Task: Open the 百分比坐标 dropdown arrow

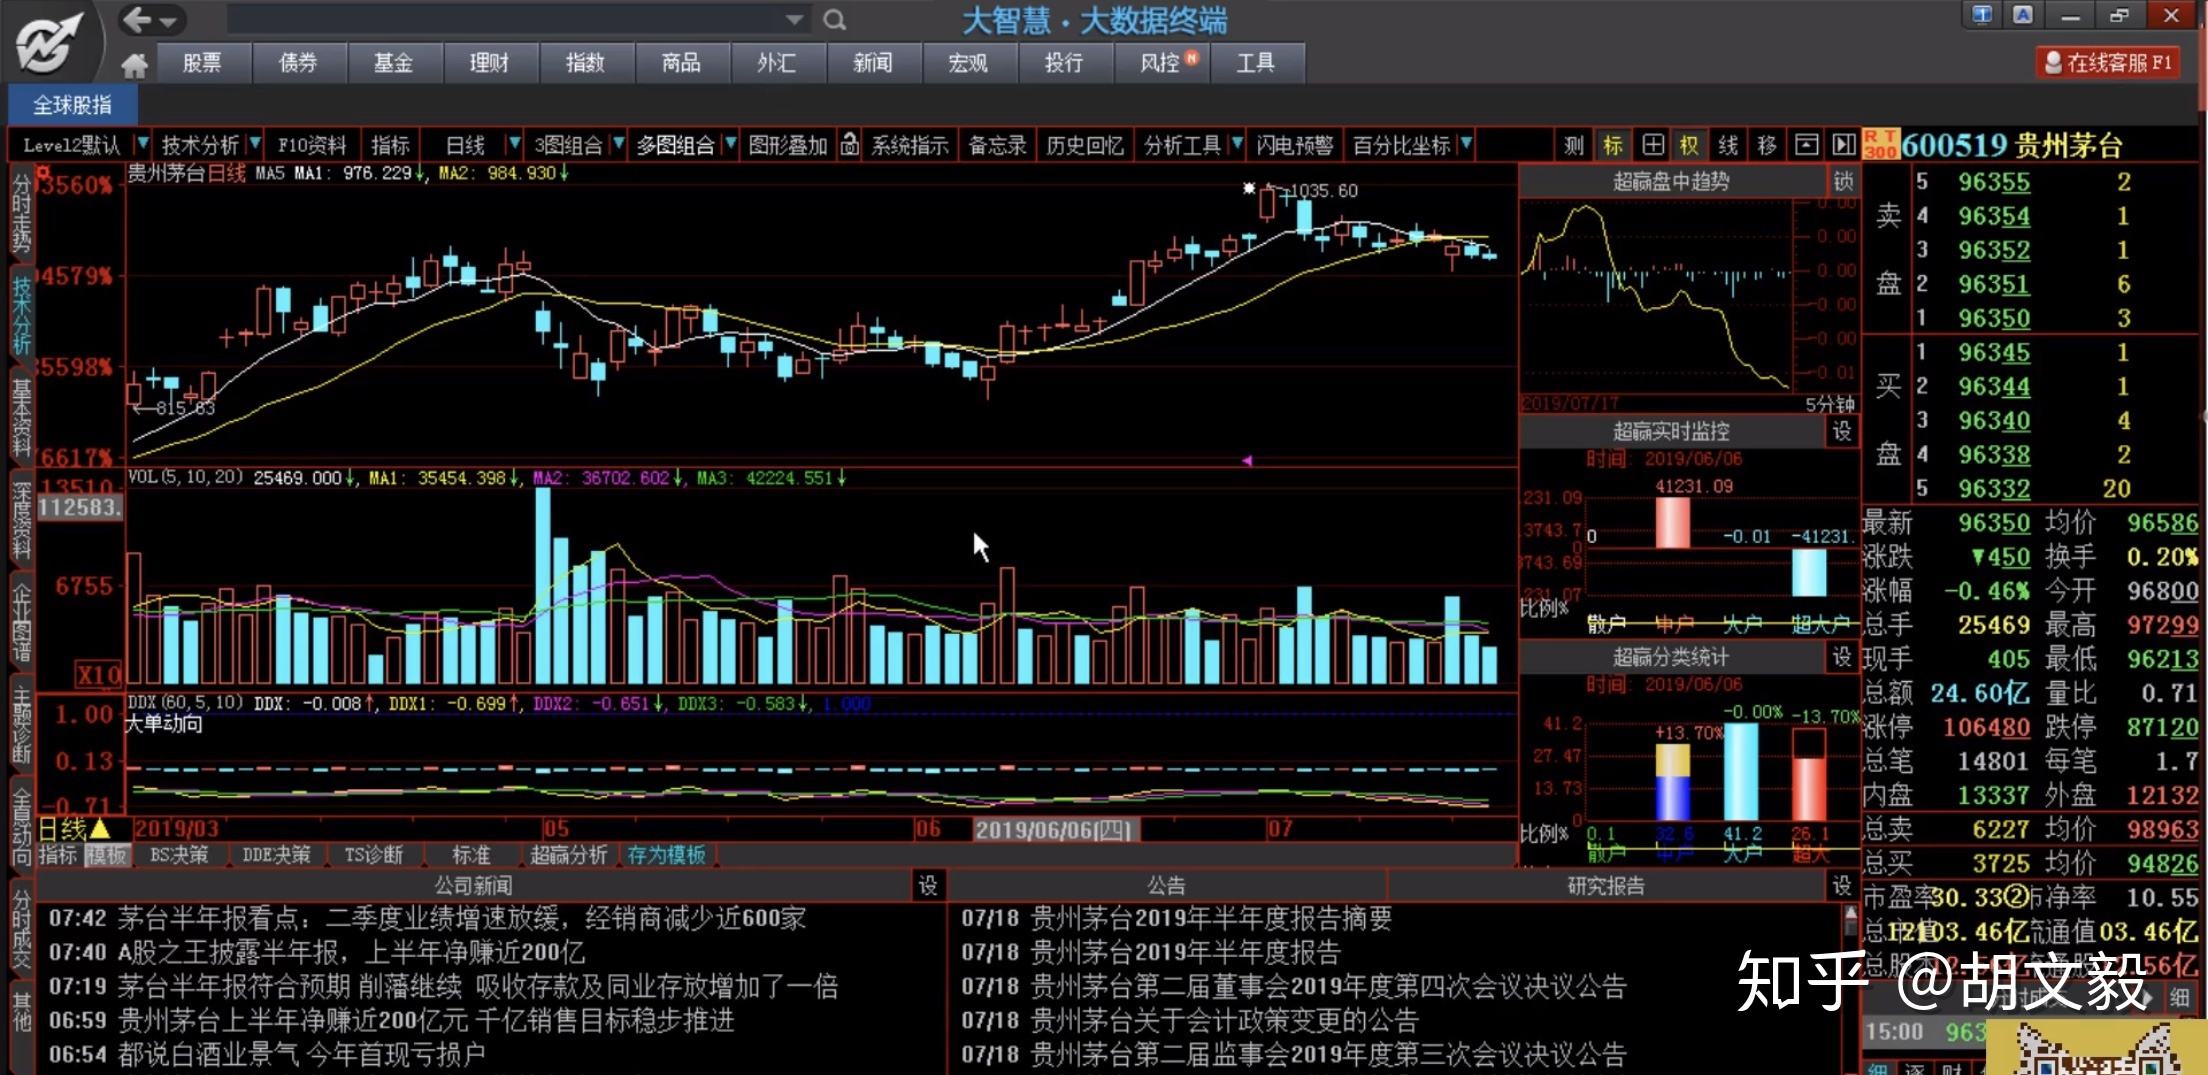Action: point(1466,145)
